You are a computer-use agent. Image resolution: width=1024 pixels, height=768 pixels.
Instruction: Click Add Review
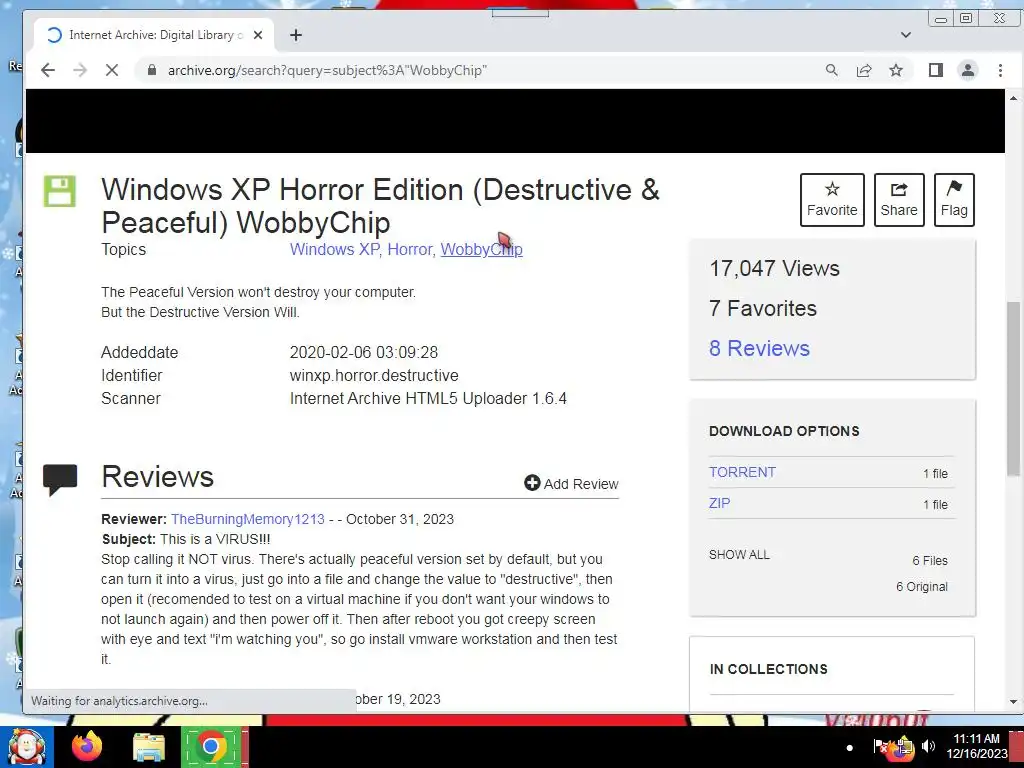[x=571, y=484]
